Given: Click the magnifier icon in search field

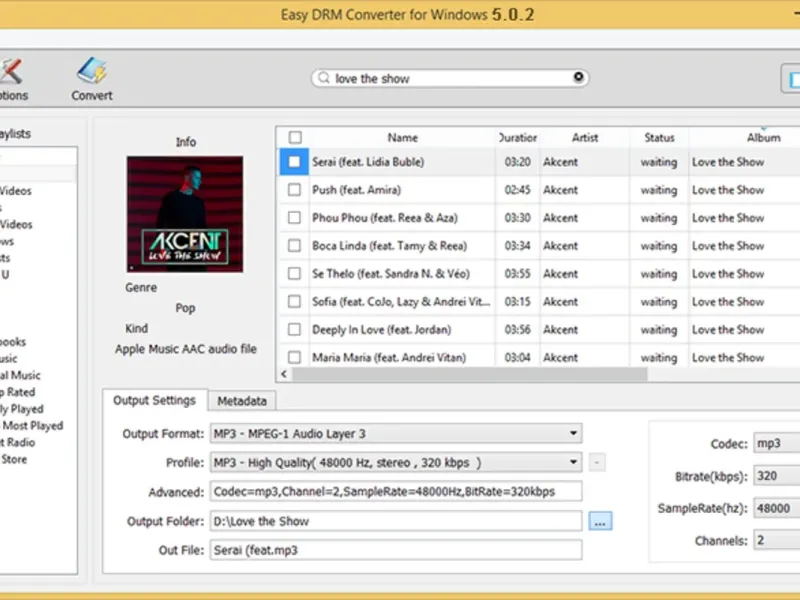Looking at the screenshot, I should click(x=324, y=78).
